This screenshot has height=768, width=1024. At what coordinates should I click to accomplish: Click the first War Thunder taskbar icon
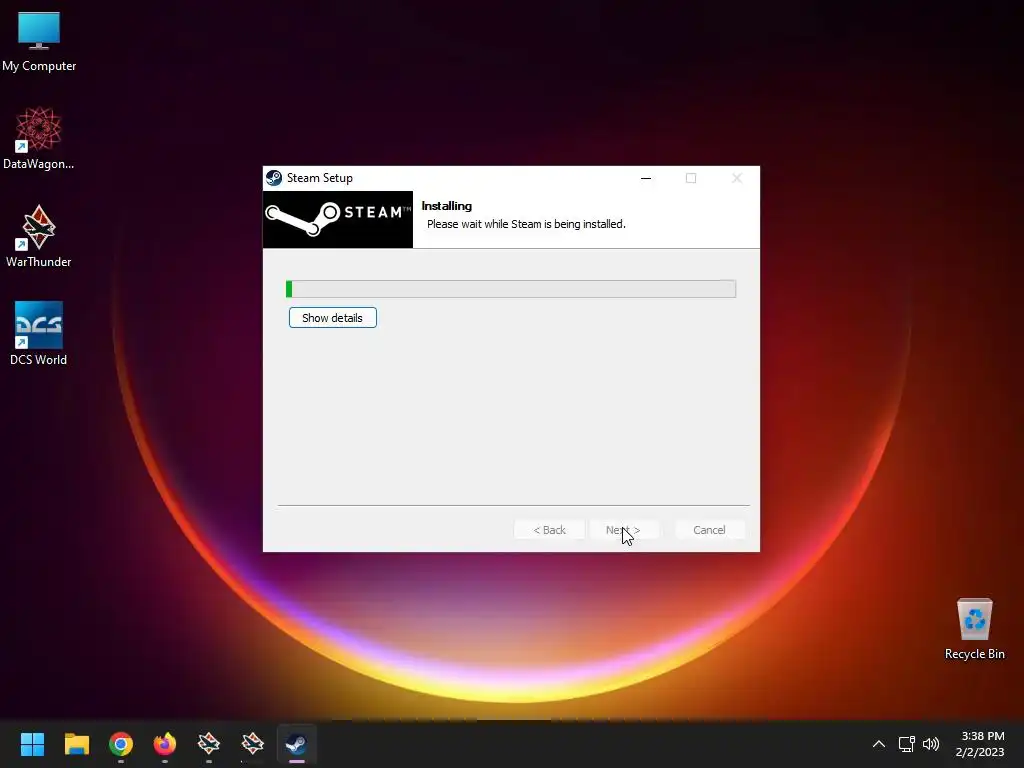click(x=209, y=744)
